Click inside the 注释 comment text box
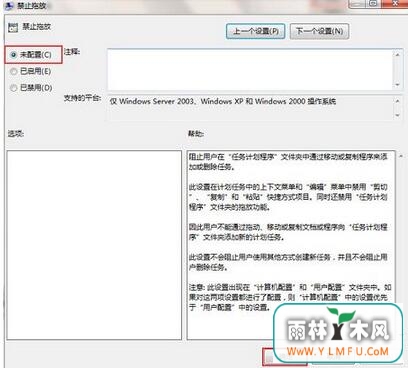Viewport: 408px width, 368px height. coord(250,69)
